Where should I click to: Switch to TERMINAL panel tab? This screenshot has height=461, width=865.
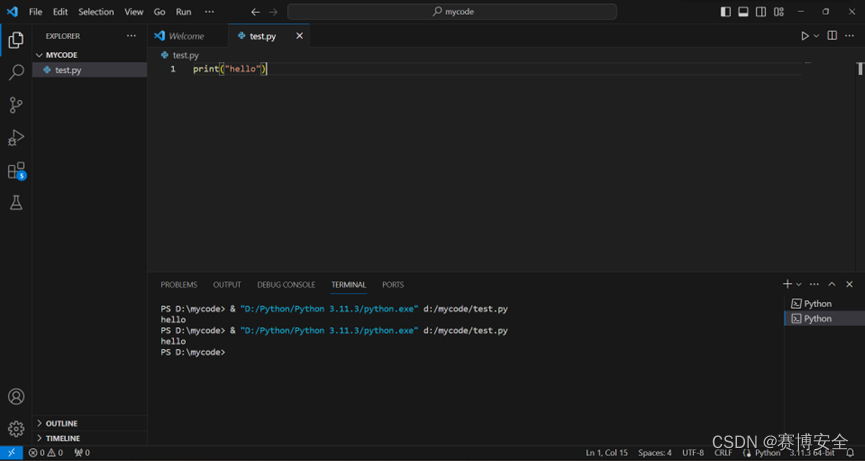coord(349,285)
